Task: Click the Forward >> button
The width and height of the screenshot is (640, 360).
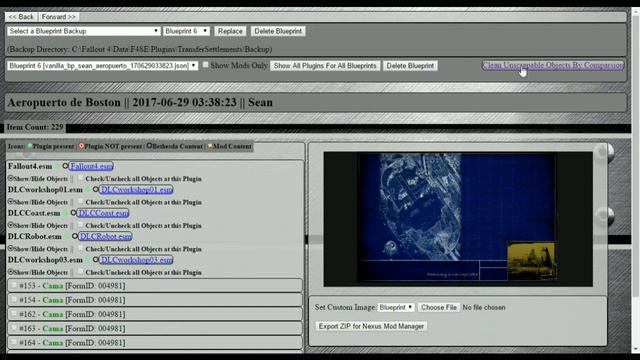Action: pyautogui.click(x=59, y=17)
